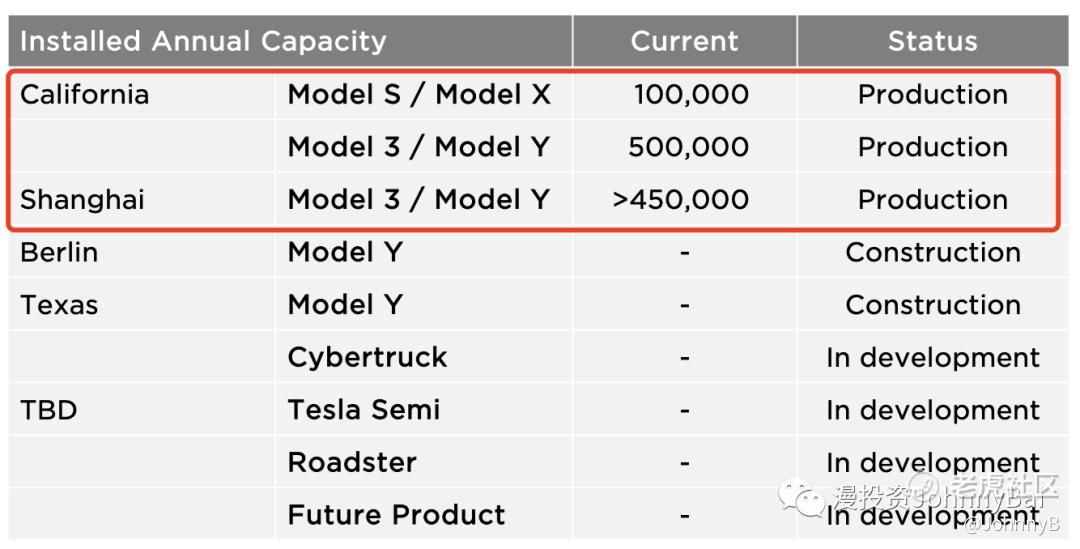This screenshot has height=549, width=1080.
Task: Select the Cybertruck product cell
Action: [367, 358]
